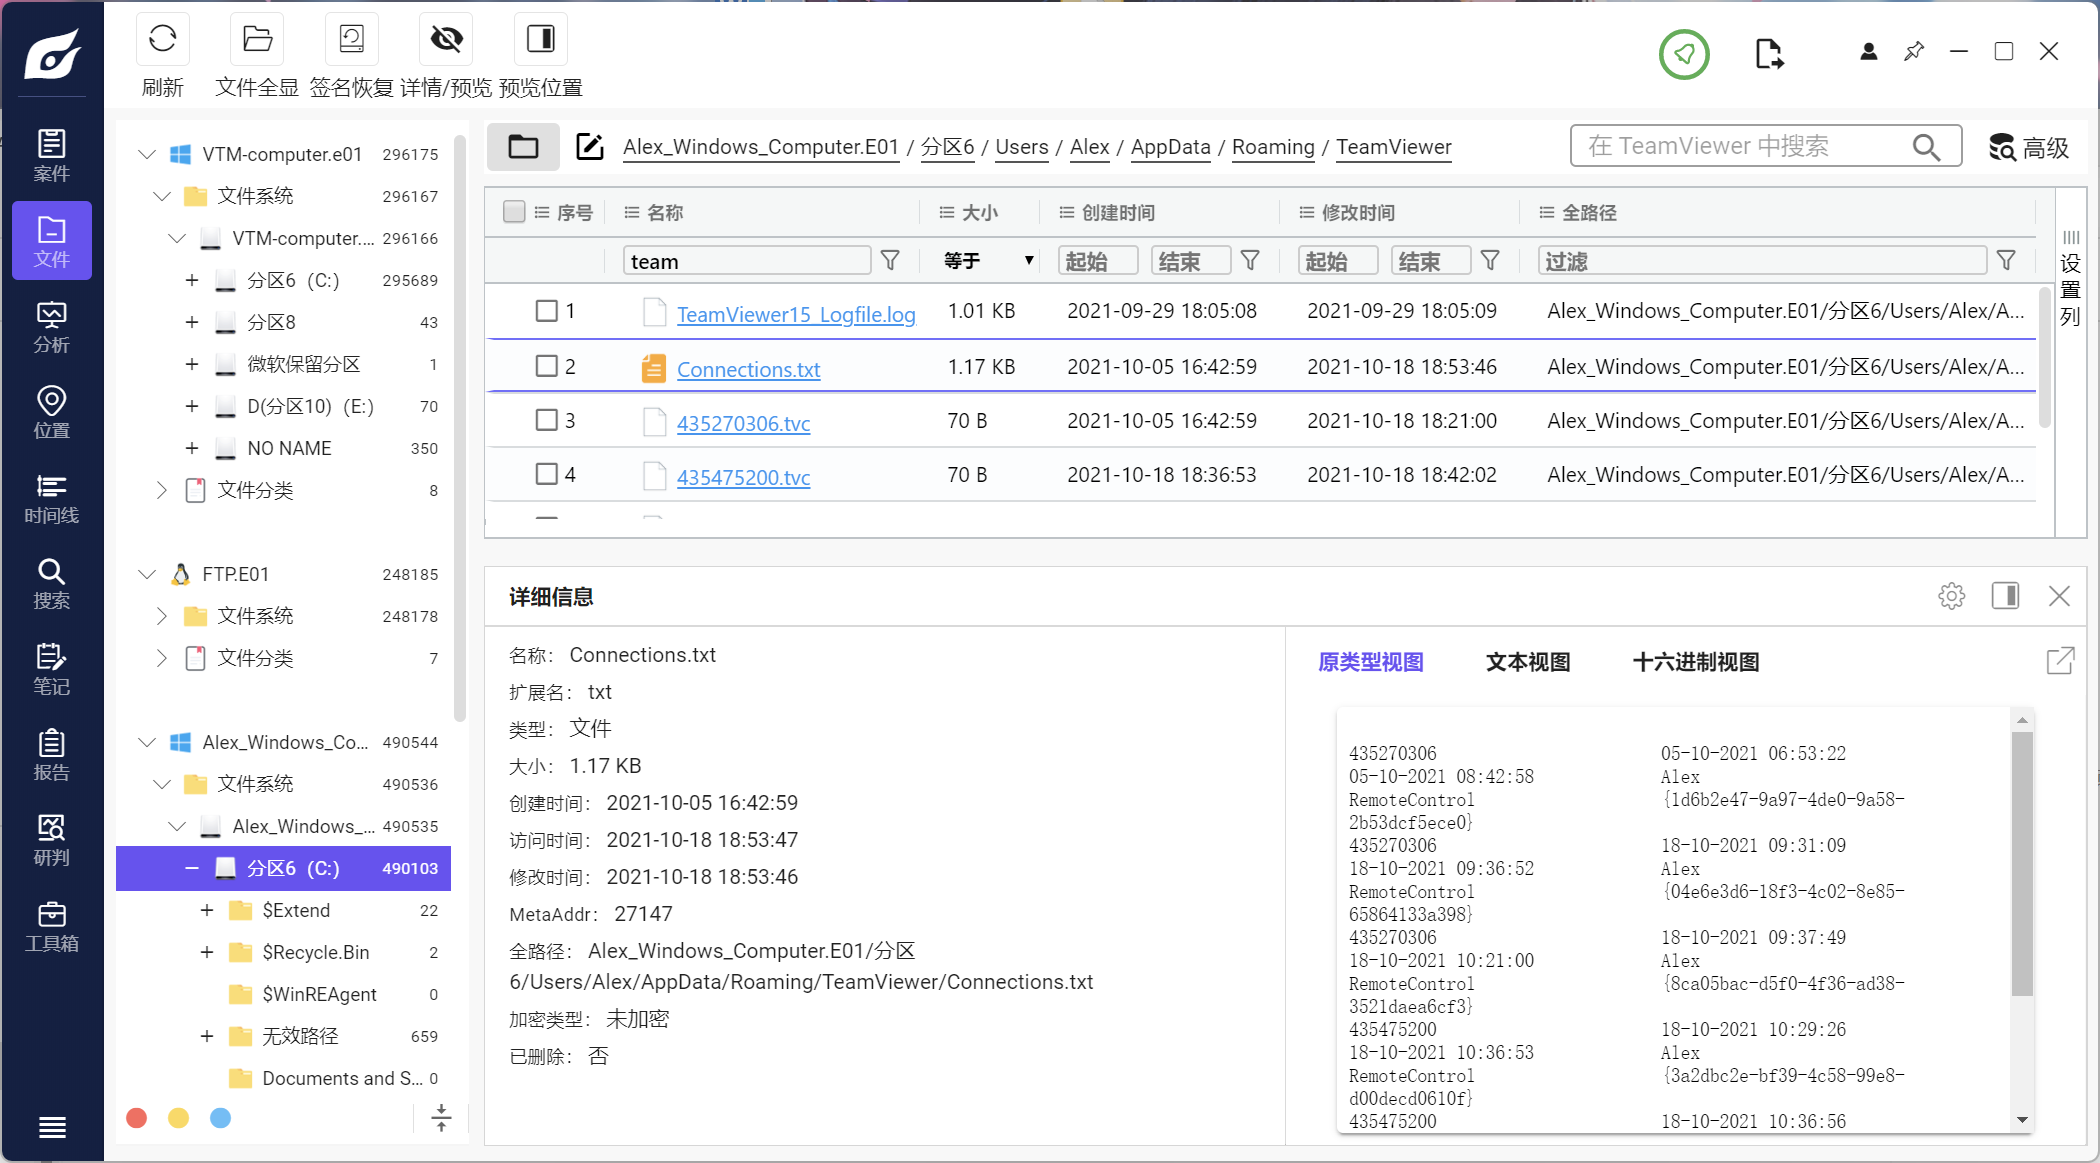
Task: Expand 微软保留分区 tree node
Action: point(192,364)
